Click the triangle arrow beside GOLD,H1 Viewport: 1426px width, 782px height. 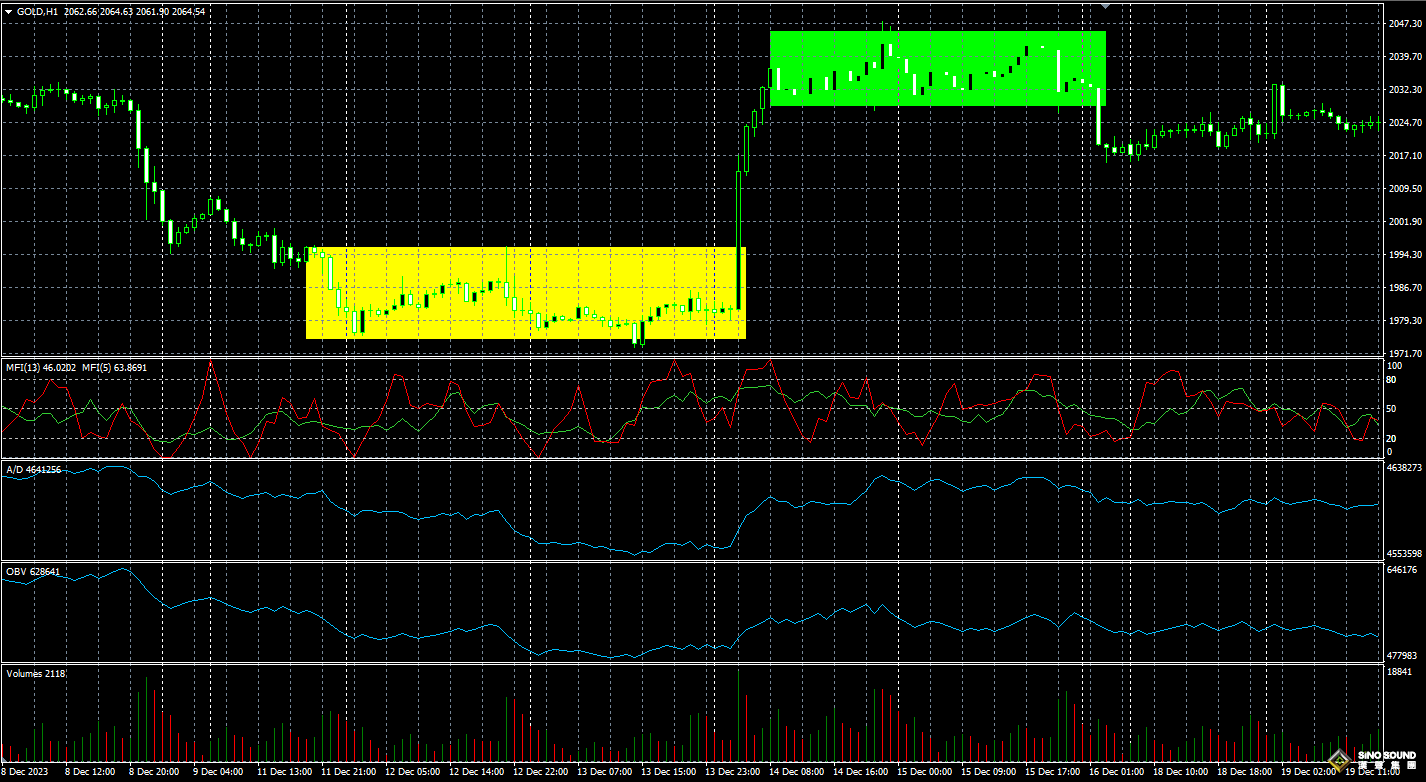point(8,11)
